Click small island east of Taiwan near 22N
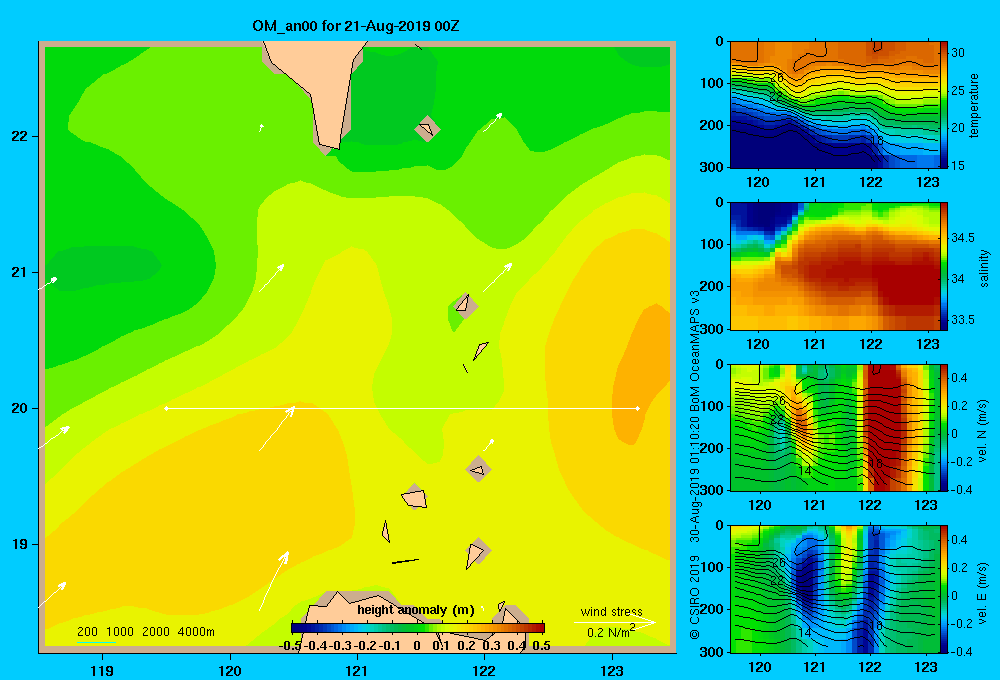This screenshot has height=680, width=1000. (x=427, y=129)
